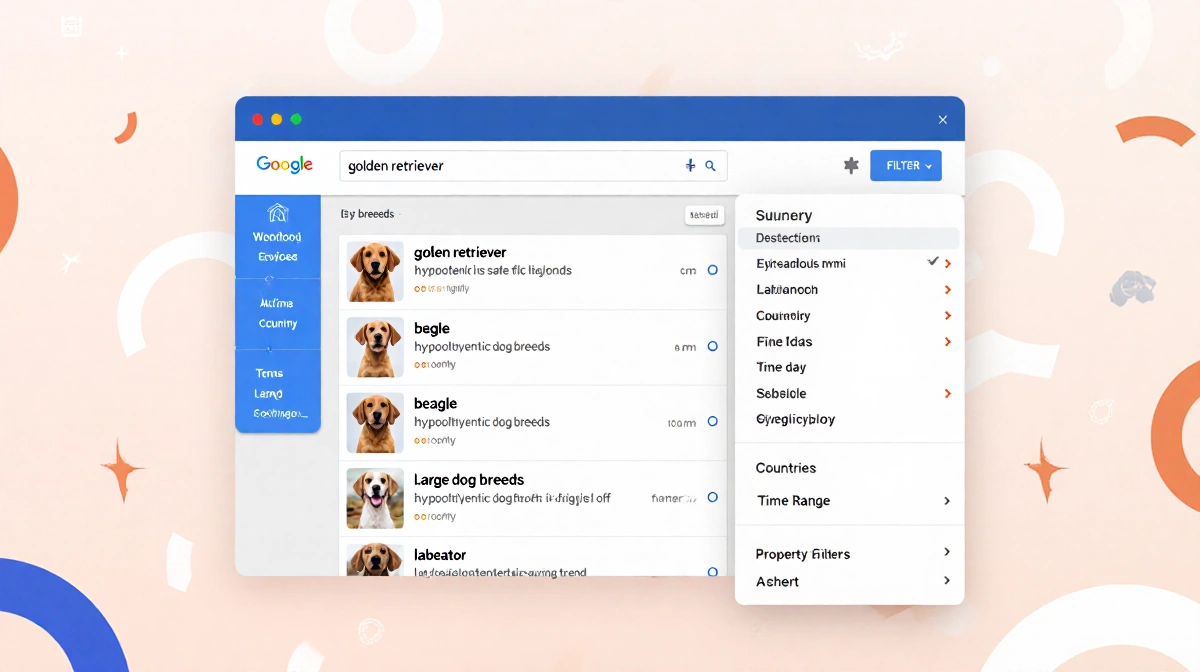Expand the Country filter chevron
The height and width of the screenshot is (672, 1200).
point(946,315)
